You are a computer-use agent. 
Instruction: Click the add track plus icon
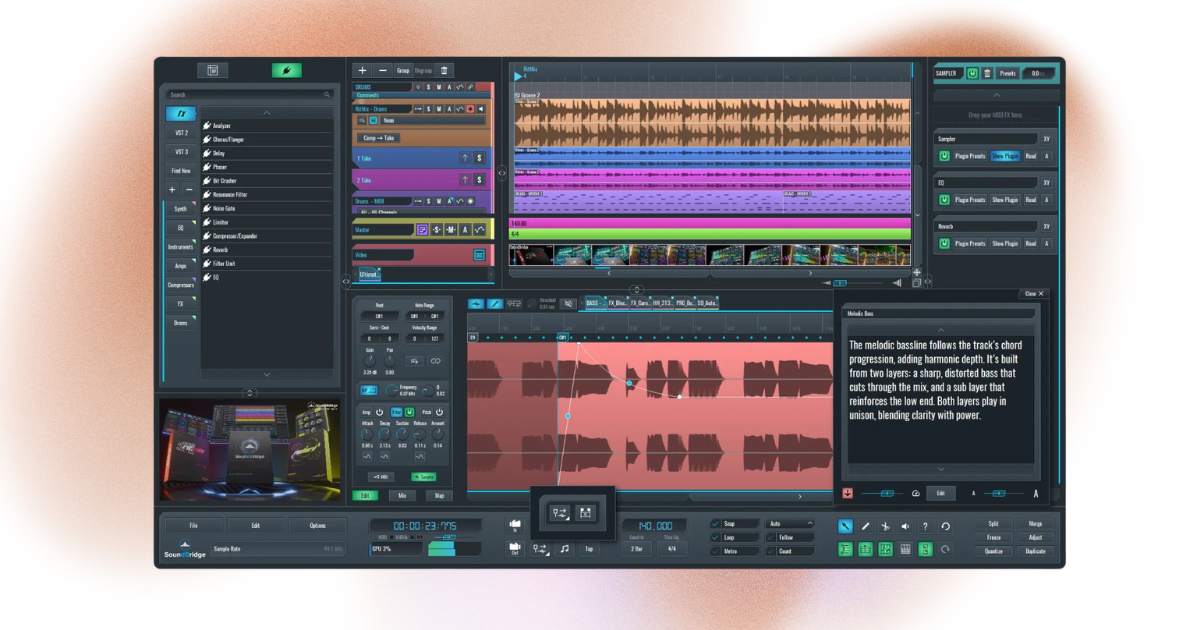(362, 70)
